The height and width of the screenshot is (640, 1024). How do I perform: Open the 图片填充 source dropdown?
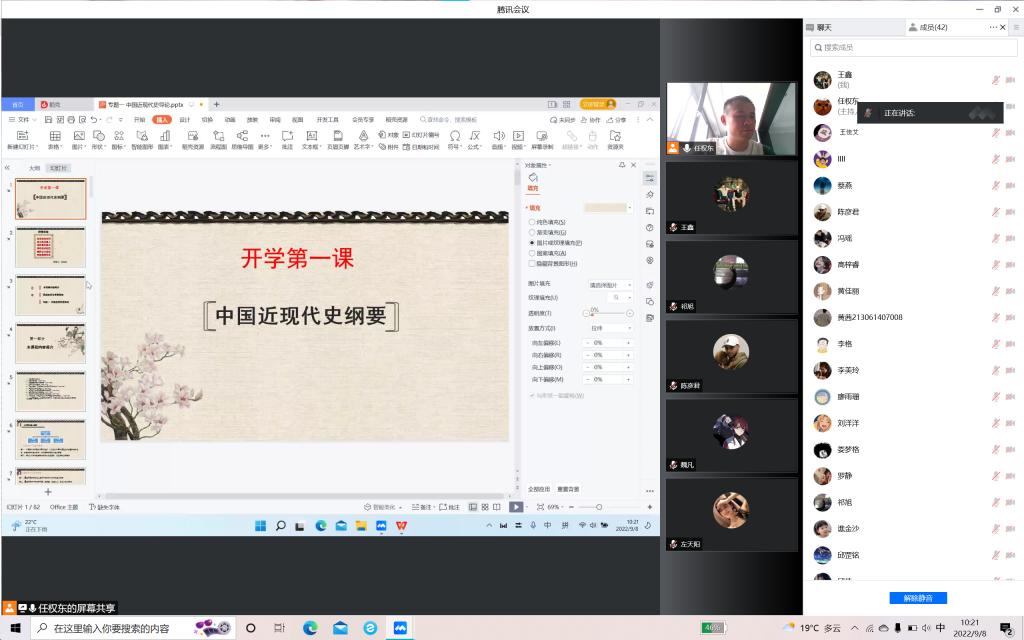tap(610, 285)
